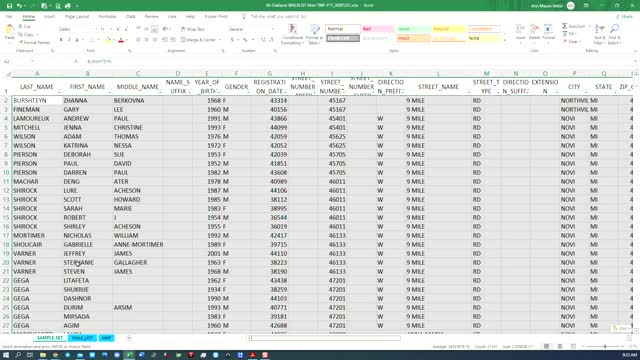The width and height of the screenshot is (640, 360).
Task: Select the SAMPLE_SET sheet tab
Action: [x=50, y=338]
